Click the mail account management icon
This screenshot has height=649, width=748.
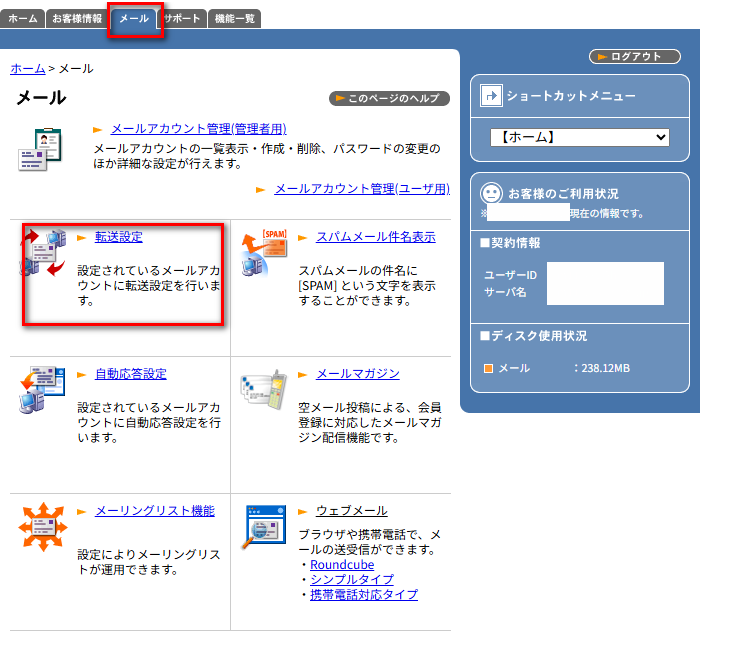coord(40,150)
